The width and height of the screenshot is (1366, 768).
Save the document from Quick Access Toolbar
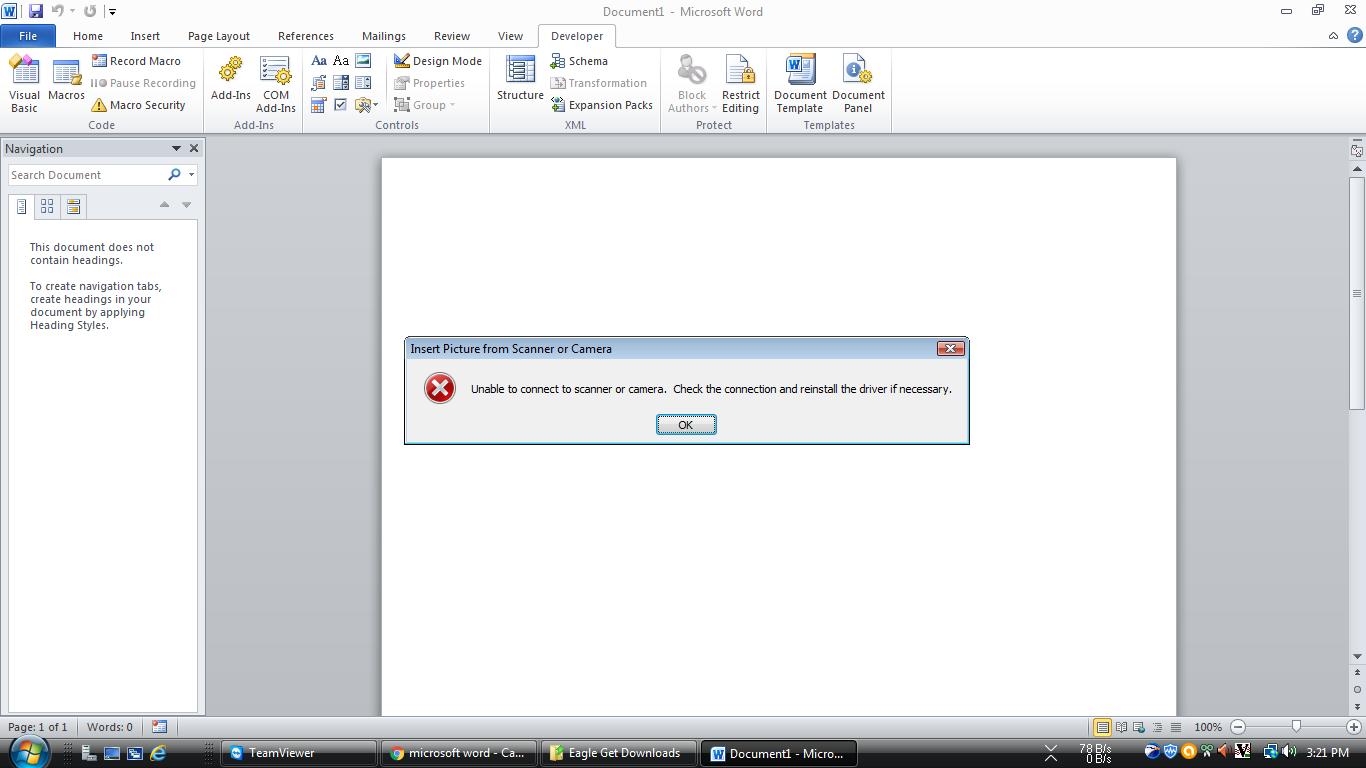click(36, 11)
